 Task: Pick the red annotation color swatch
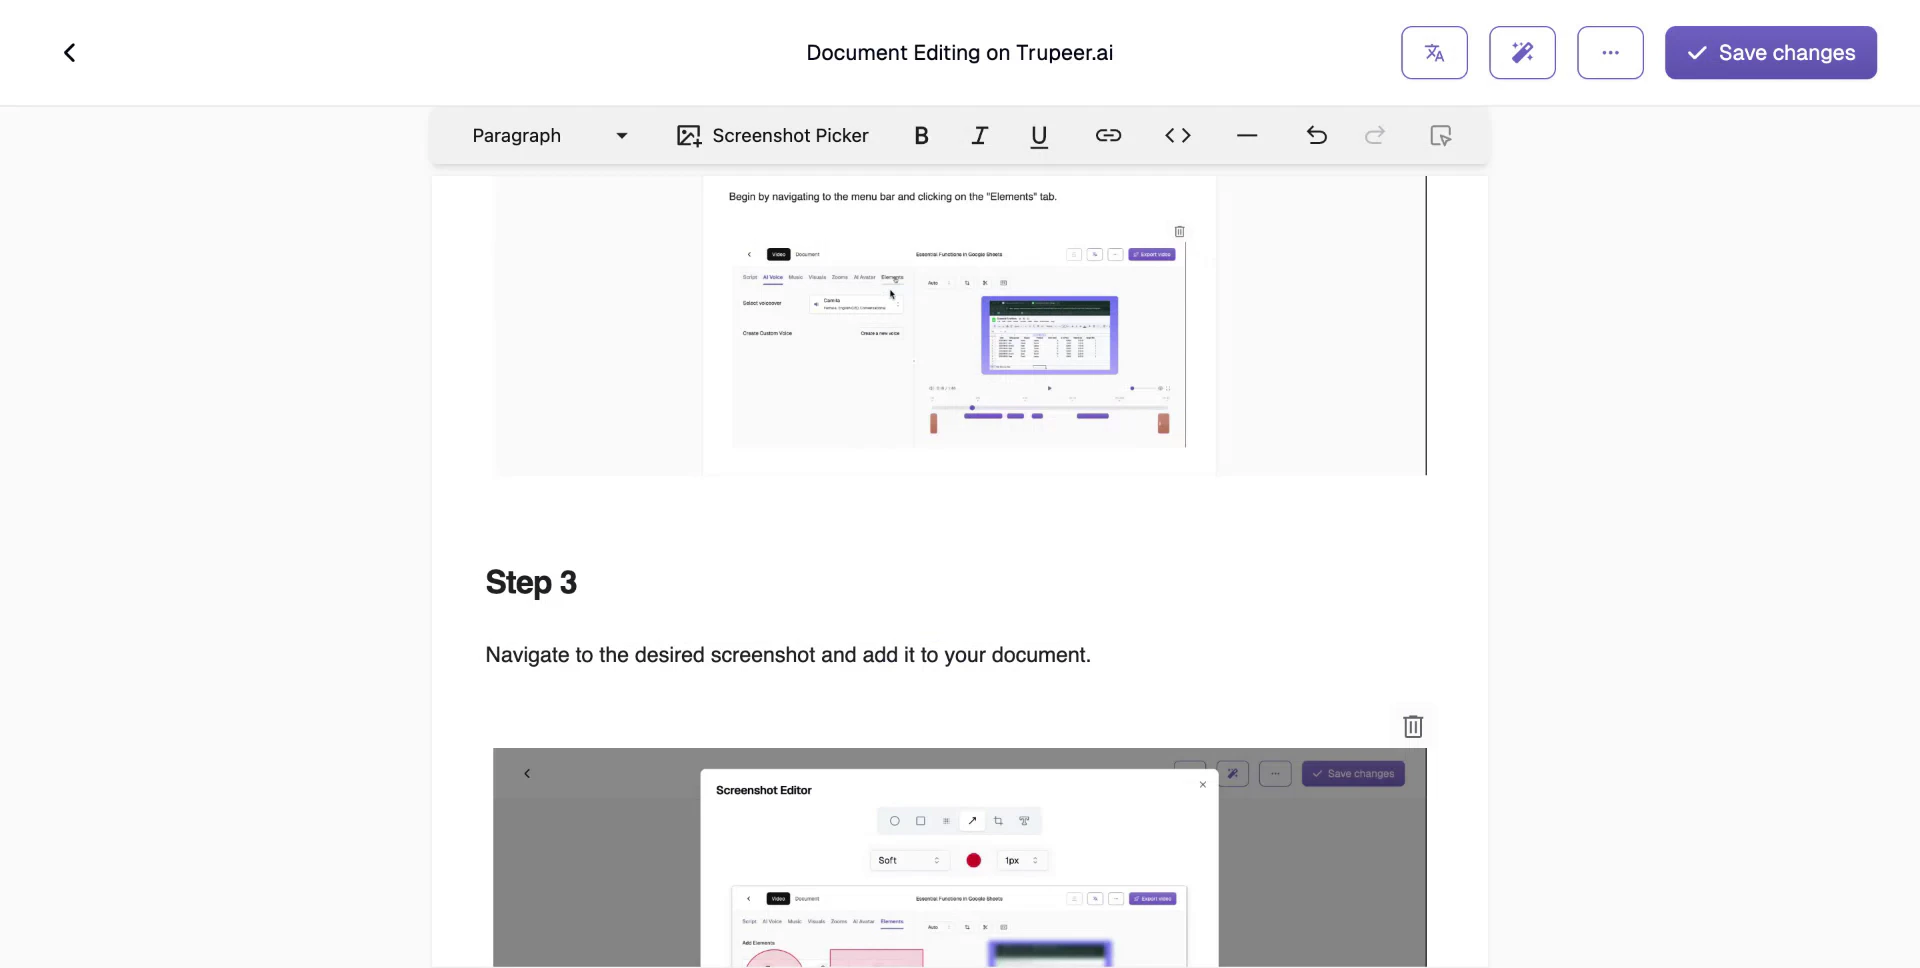(973, 860)
